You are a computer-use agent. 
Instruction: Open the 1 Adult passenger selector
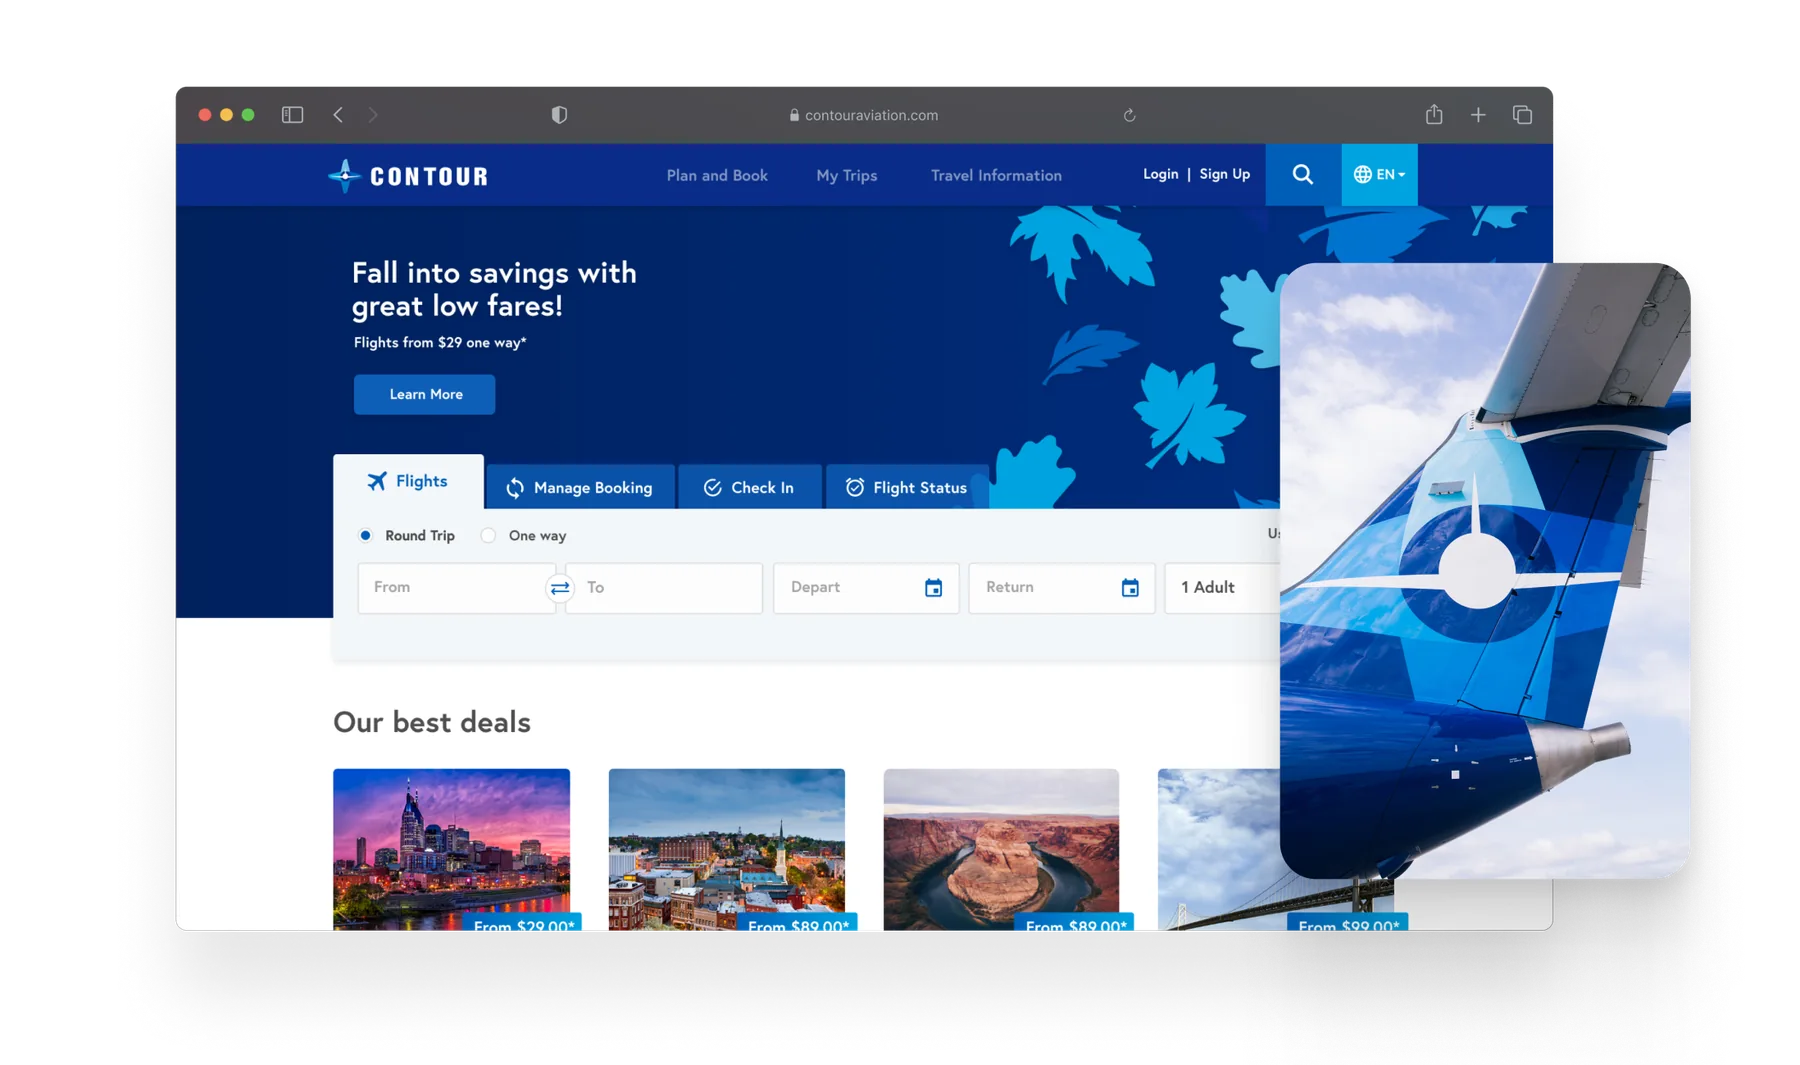(1222, 587)
